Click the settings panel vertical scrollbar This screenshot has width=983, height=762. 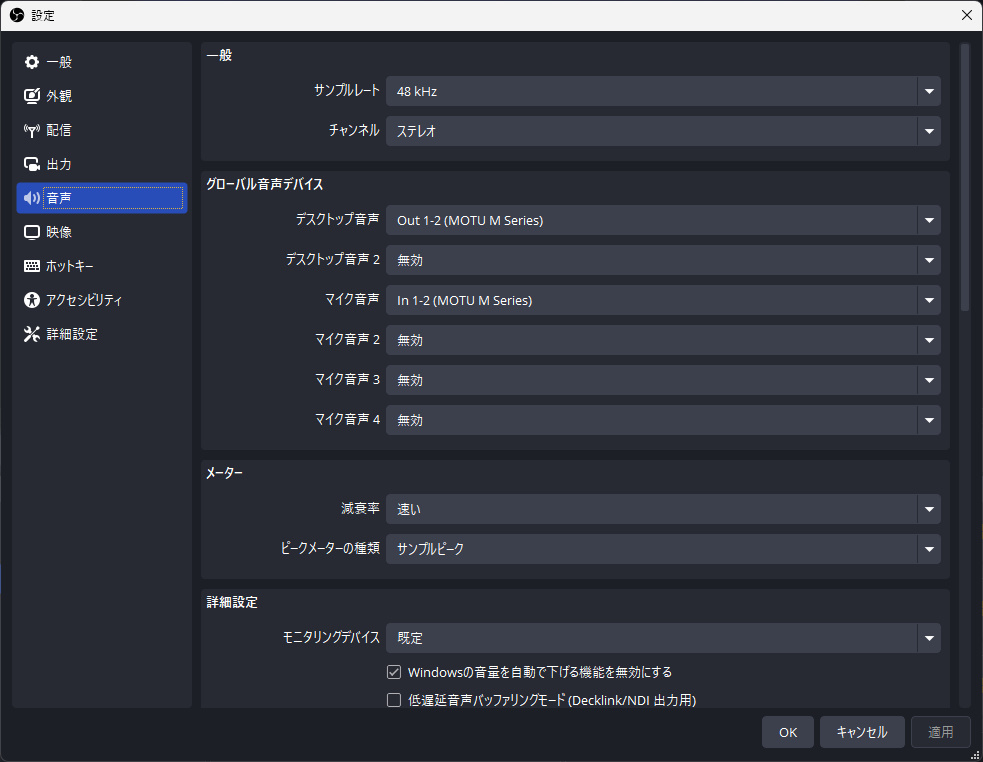click(965, 180)
